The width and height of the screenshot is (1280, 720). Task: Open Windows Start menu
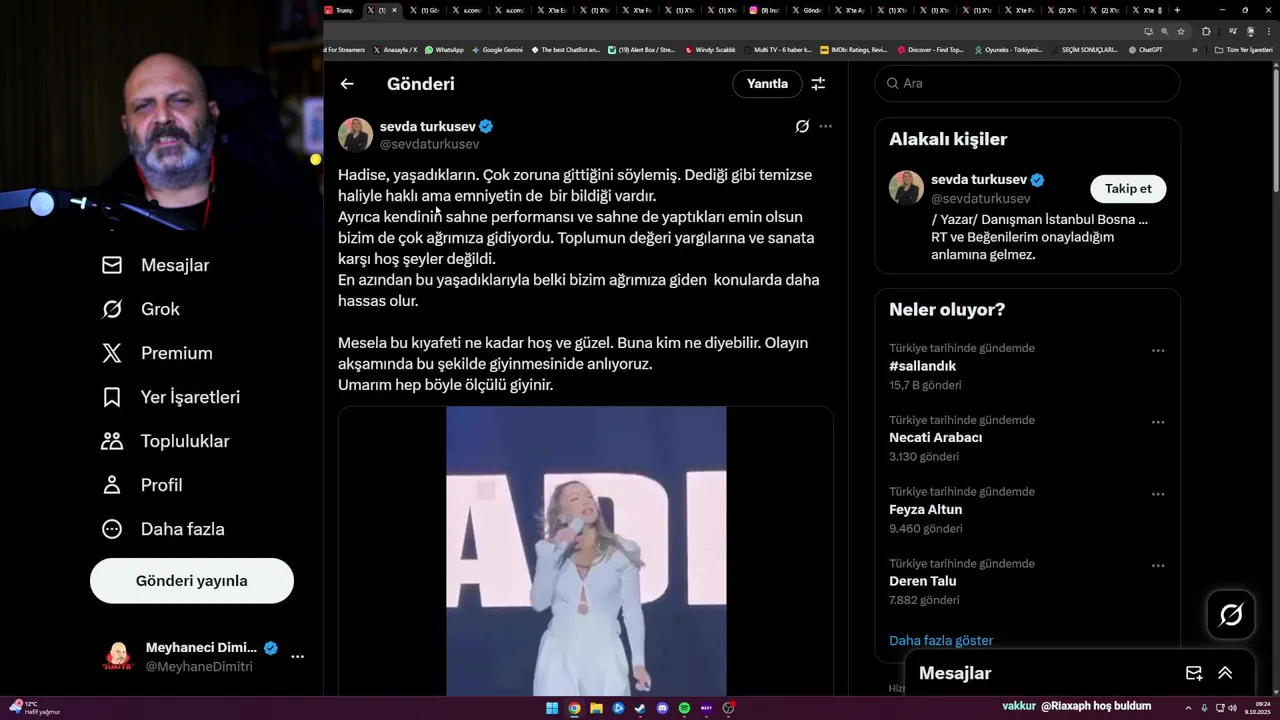(x=552, y=708)
